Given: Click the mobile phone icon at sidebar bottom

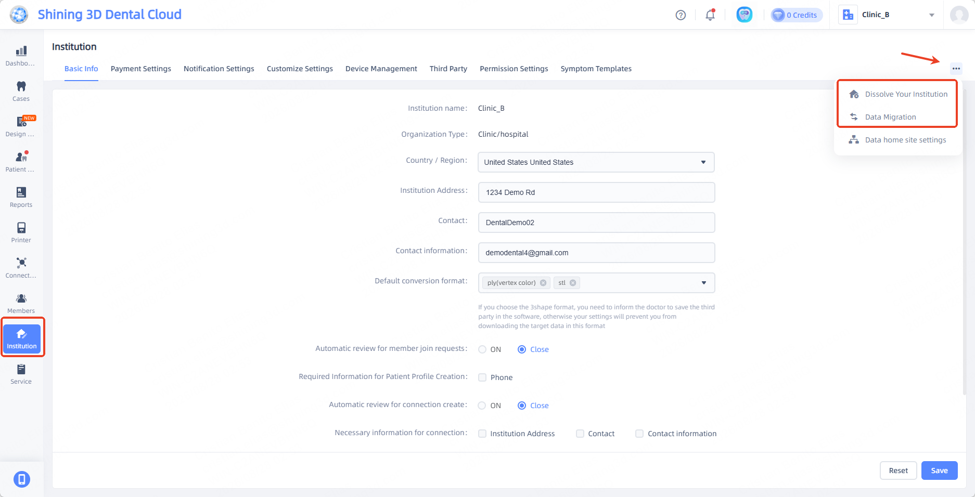Looking at the screenshot, I should point(22,479).
